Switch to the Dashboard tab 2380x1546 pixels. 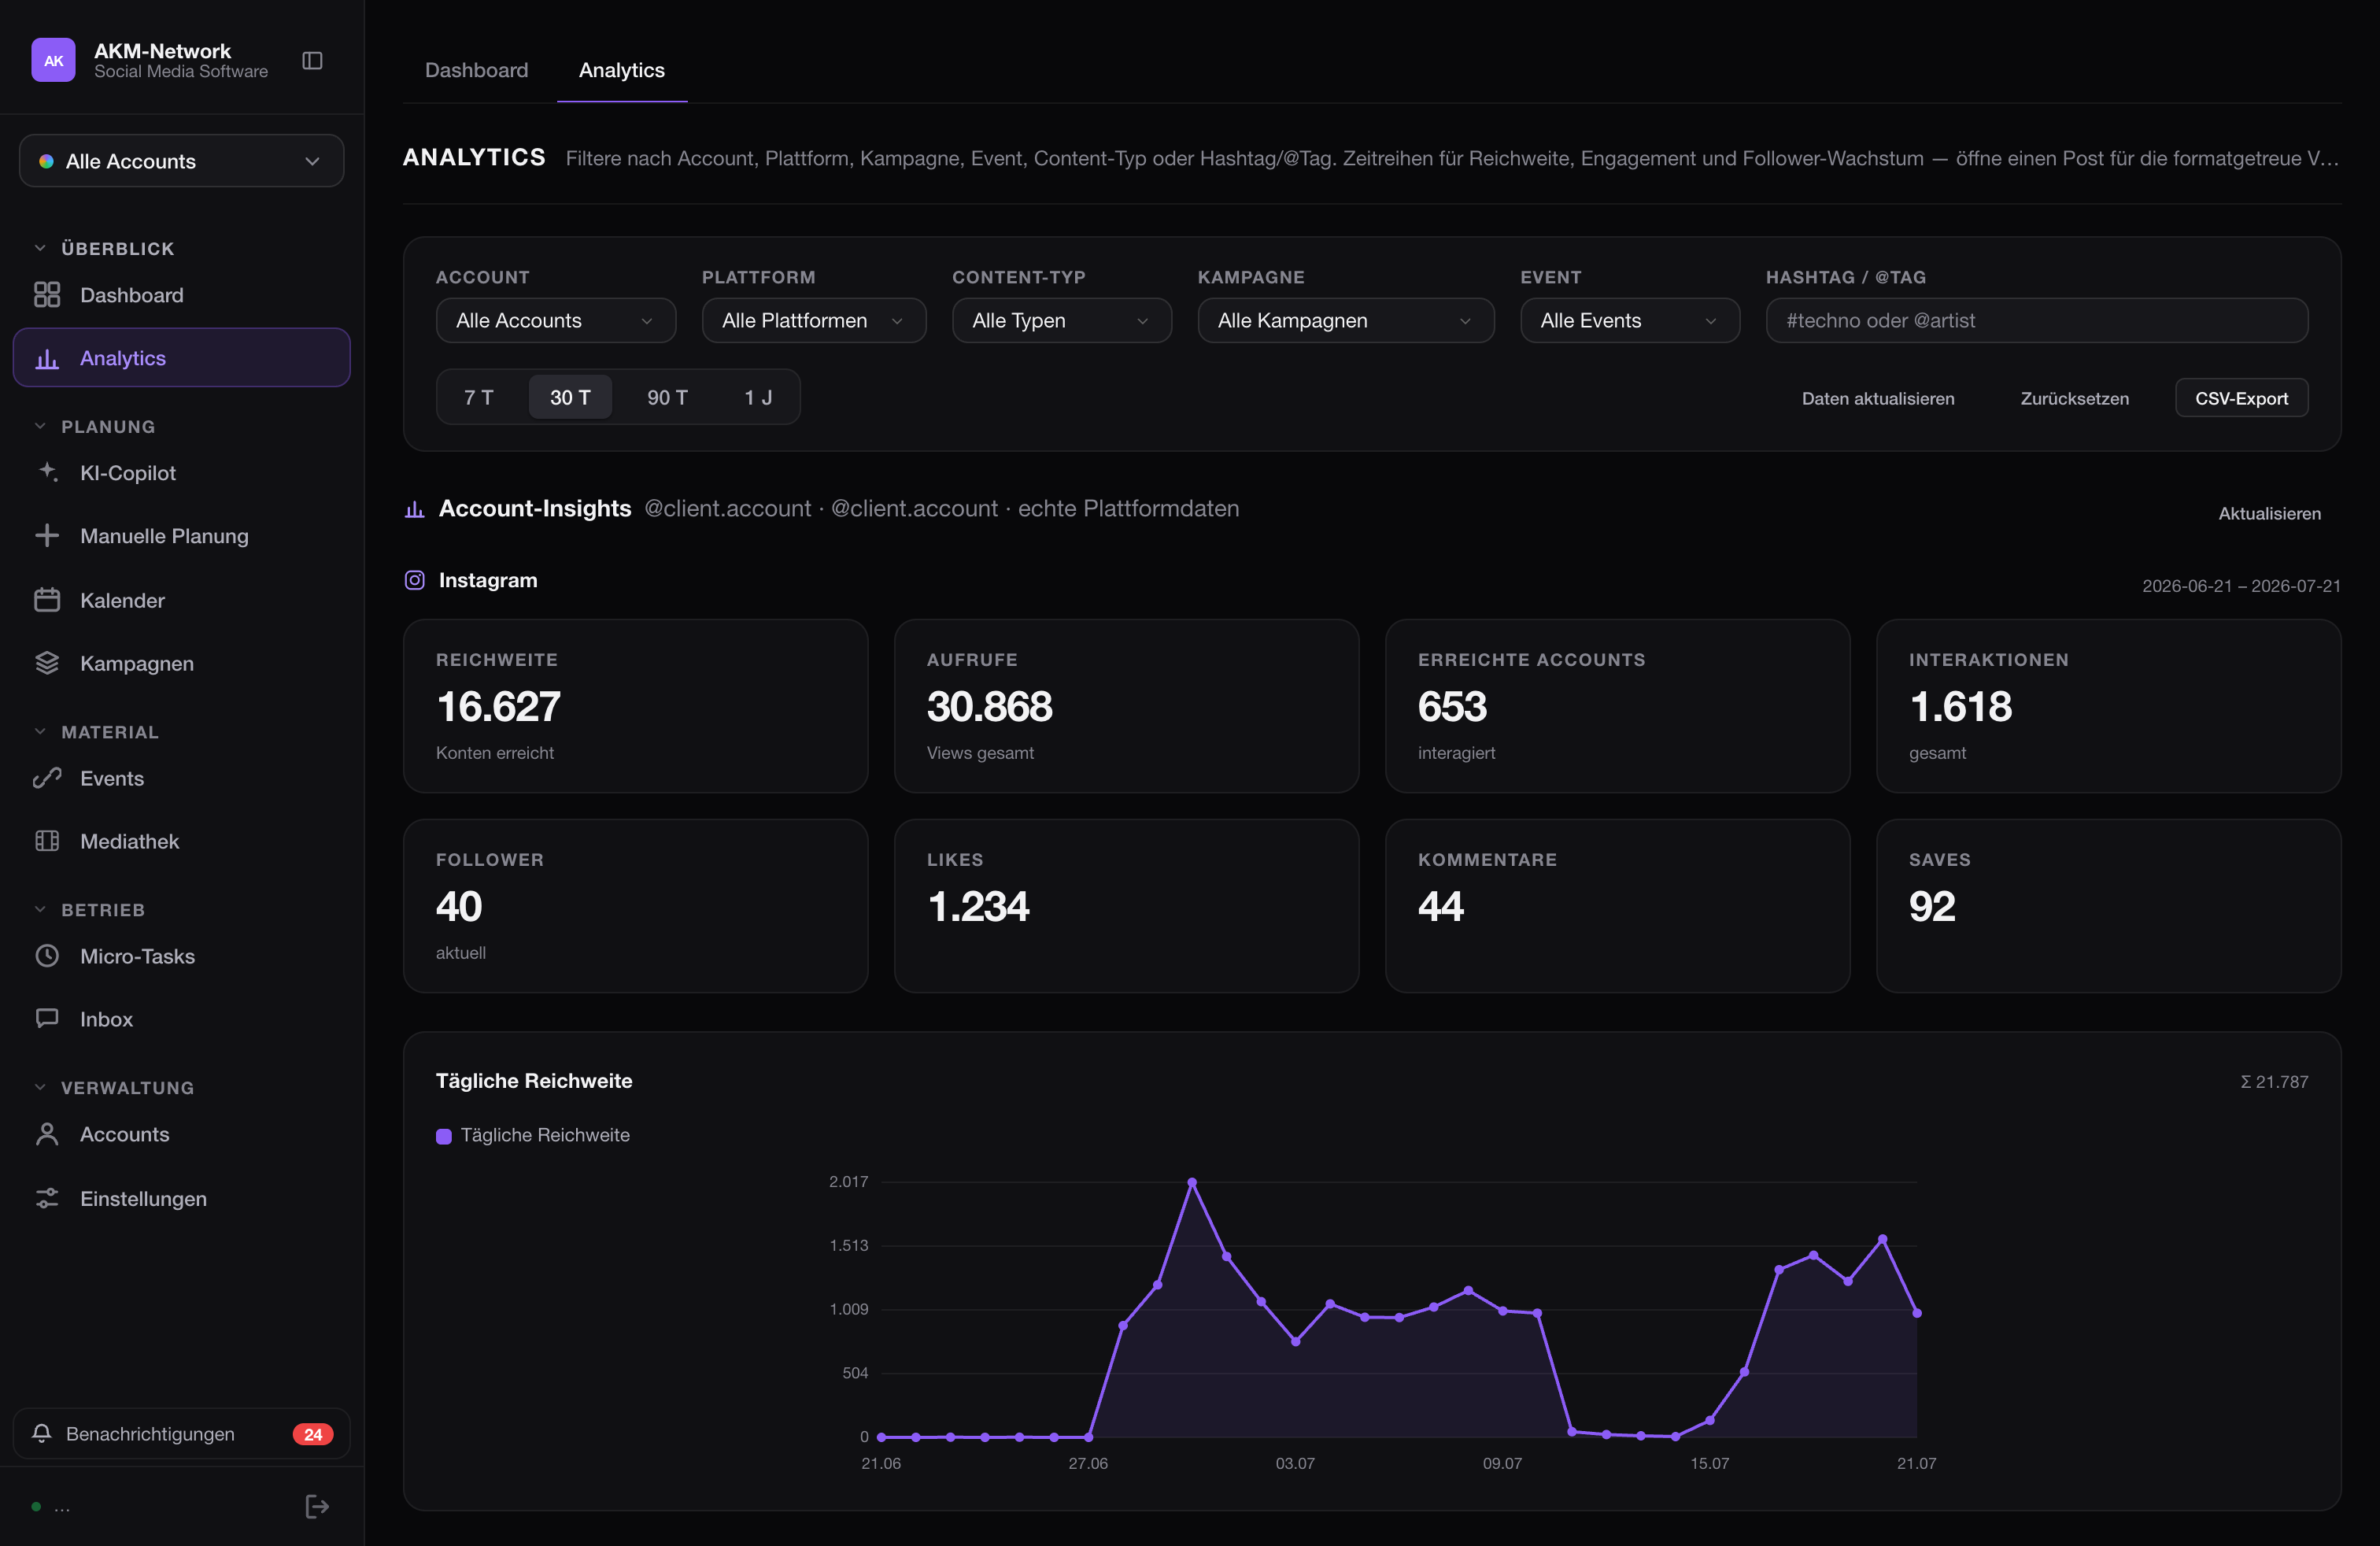(477, 70)
